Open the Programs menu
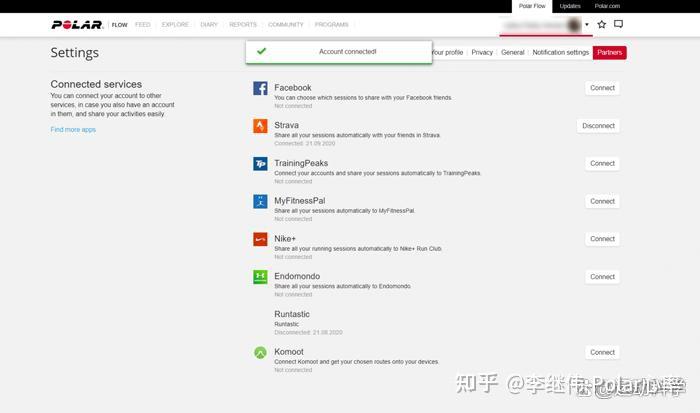 331,25
